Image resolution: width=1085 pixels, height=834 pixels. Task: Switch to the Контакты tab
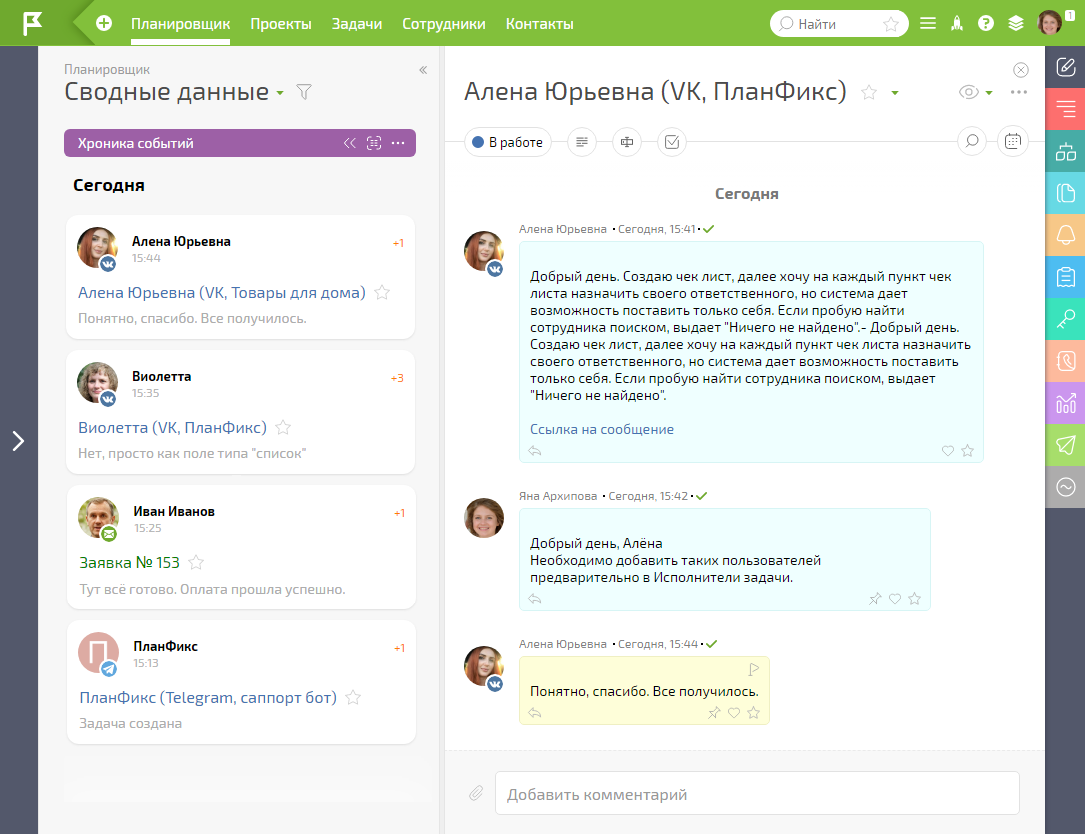(x=540, y=24)
